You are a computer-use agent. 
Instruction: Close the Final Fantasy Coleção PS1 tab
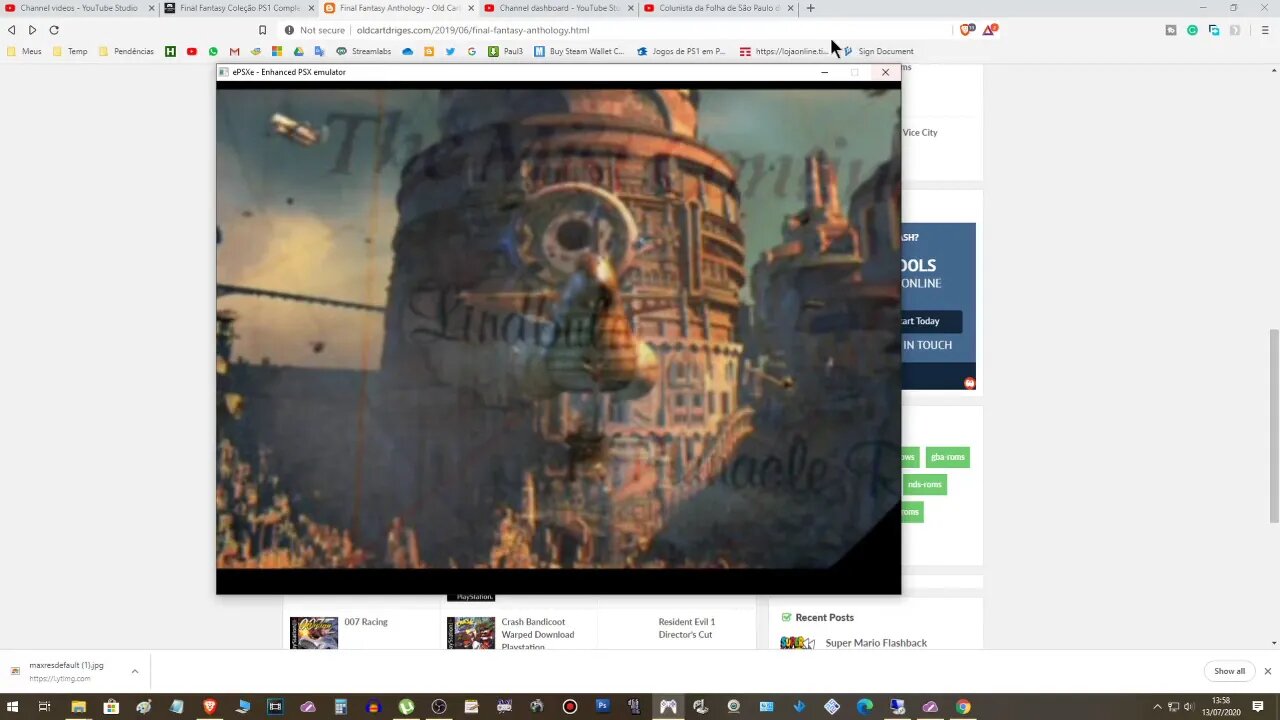[311, 8]
